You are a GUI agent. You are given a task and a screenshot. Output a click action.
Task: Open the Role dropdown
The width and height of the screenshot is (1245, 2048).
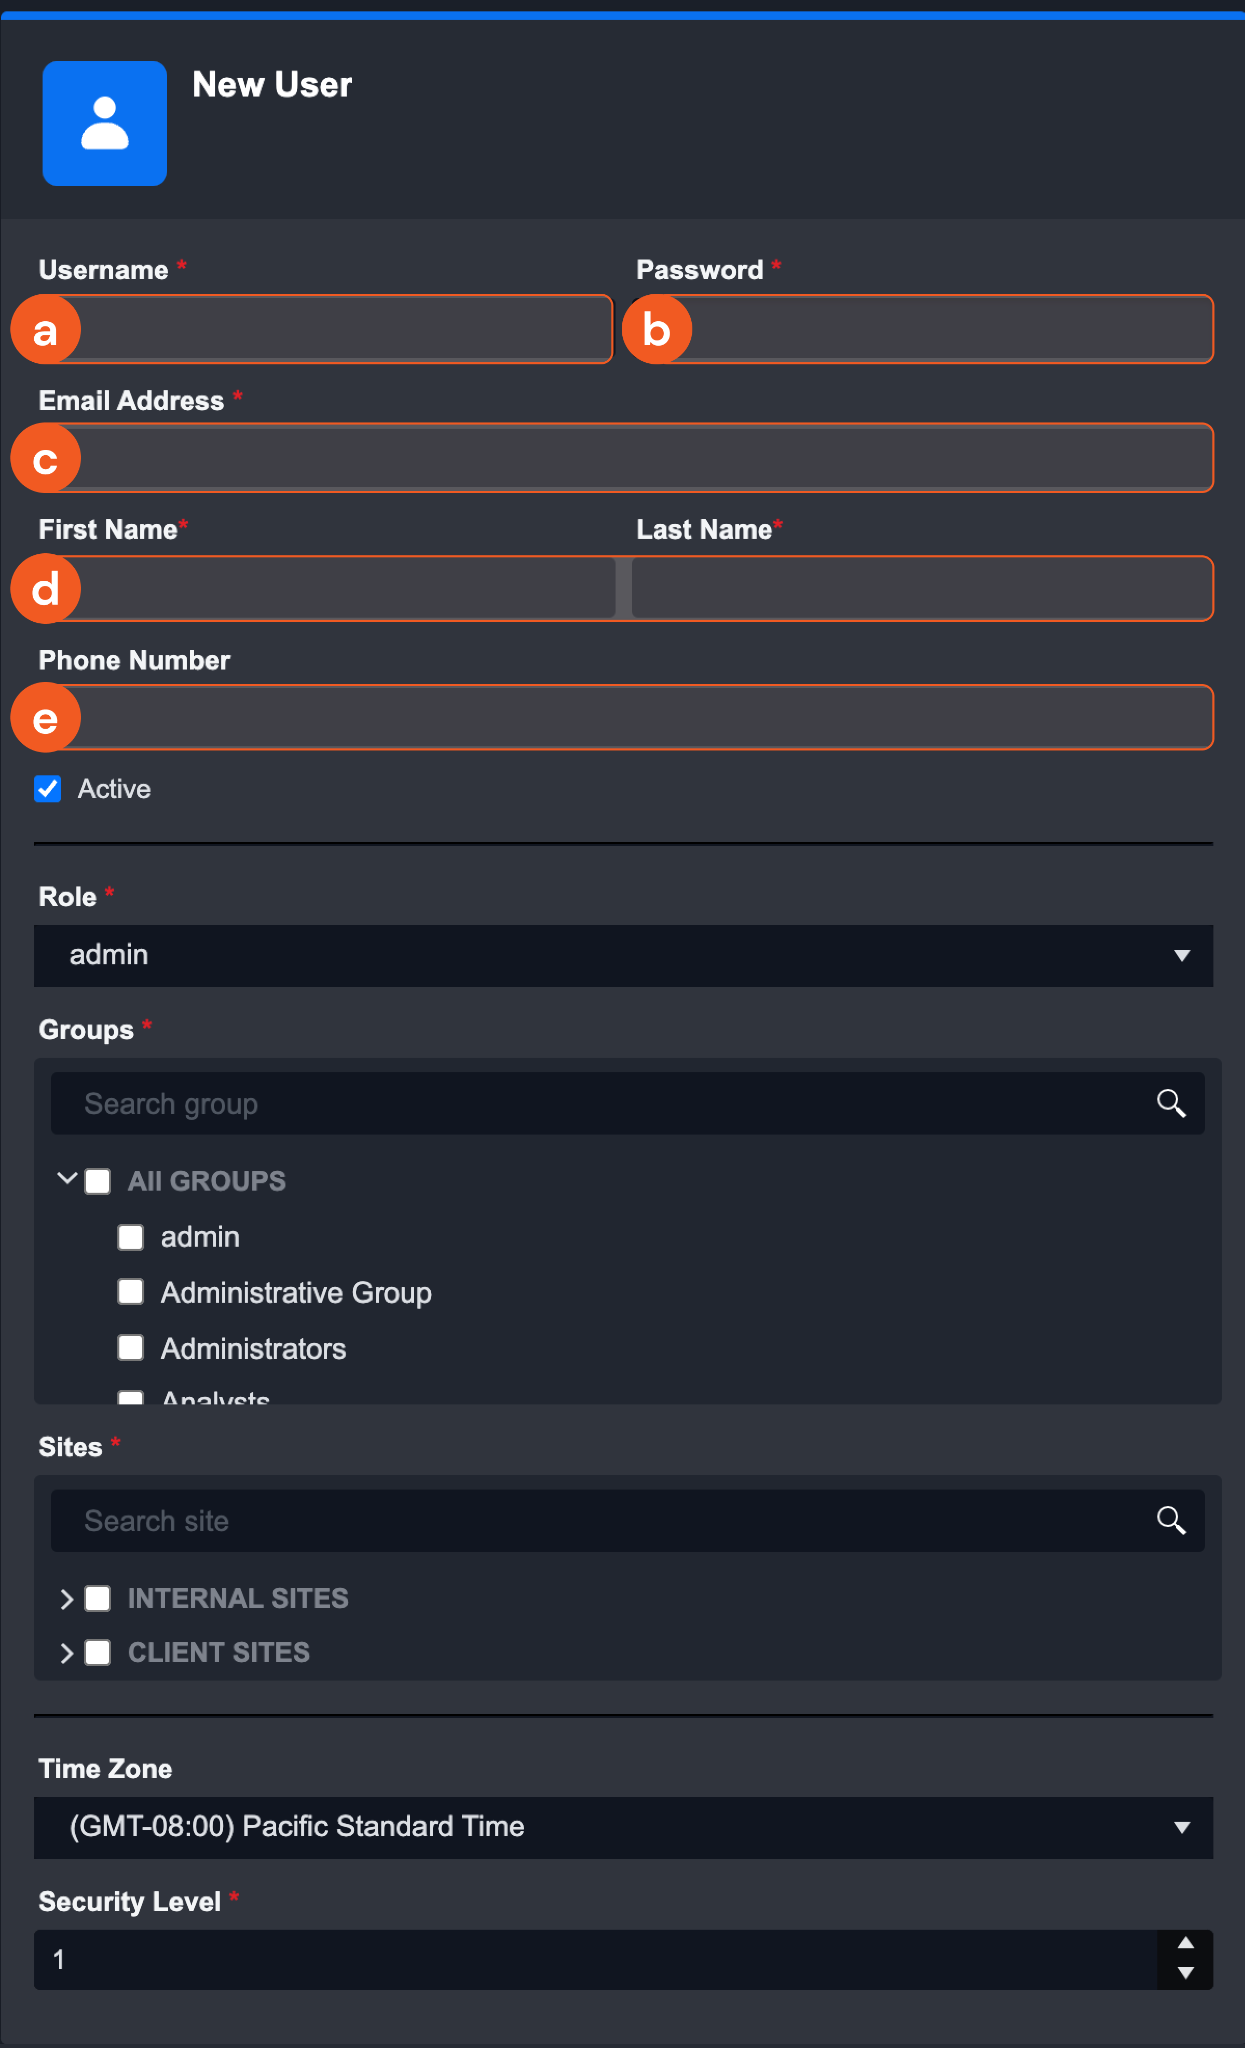coord(623,955)
